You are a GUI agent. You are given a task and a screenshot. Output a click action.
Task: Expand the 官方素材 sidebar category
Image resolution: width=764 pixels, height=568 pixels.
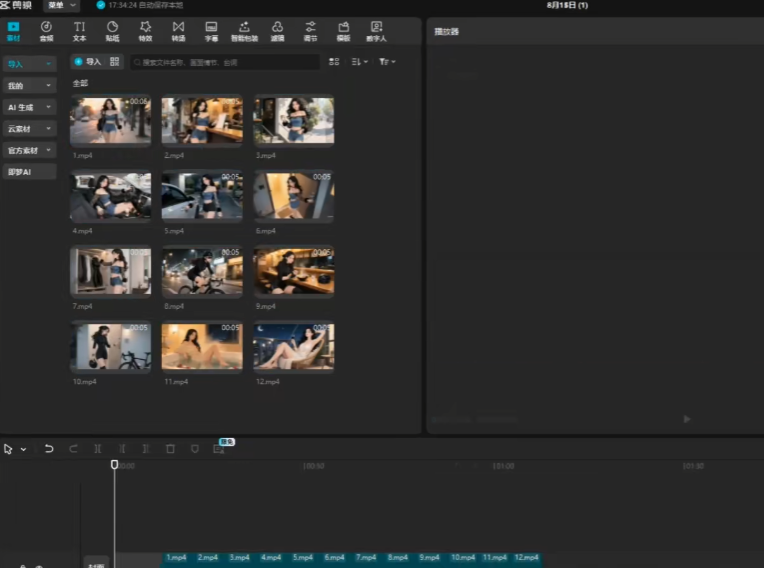pyautogui.click(x=29, y=150)
